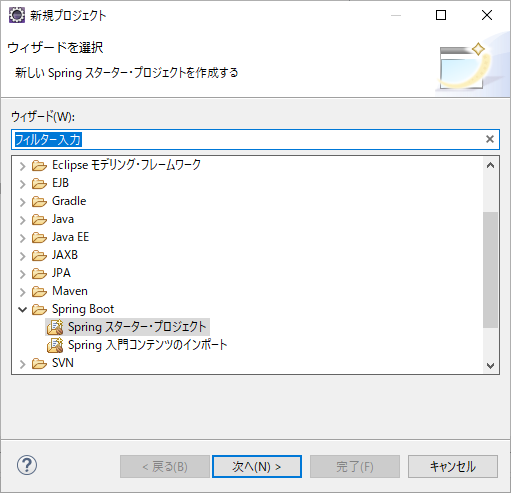Viewport: 511px width, 493px height.
Task: Click the SVN folder icon
Action: (39, 363)
